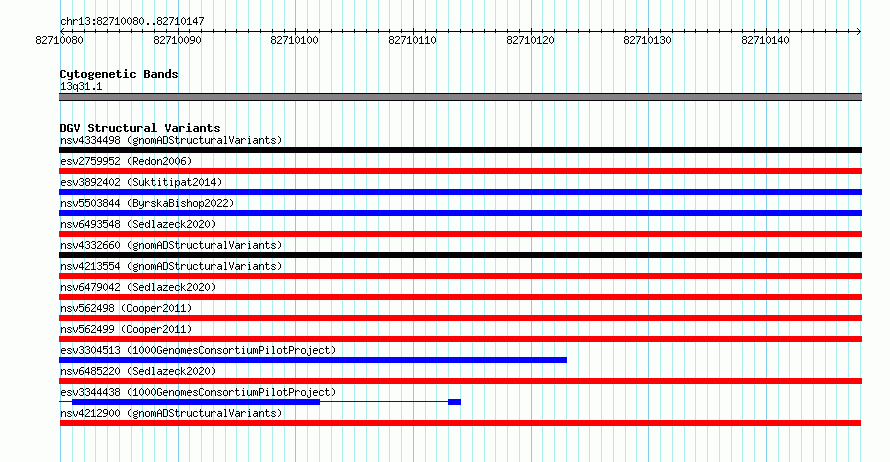Click the red bar for esv2759952
Image resolution: width=890 pixels, height=462 pixels.
460,171
